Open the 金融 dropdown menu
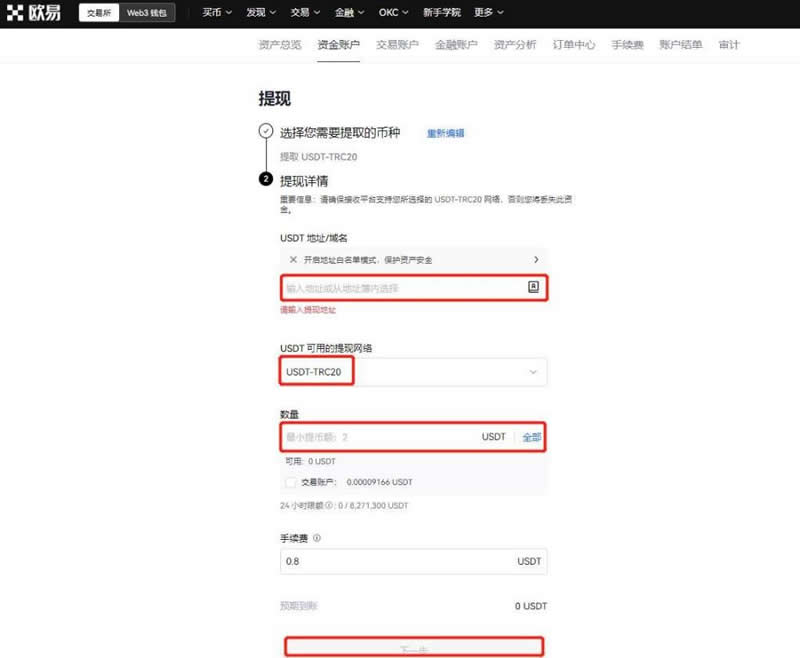This screenshot has width=800, height=658. 350,13
